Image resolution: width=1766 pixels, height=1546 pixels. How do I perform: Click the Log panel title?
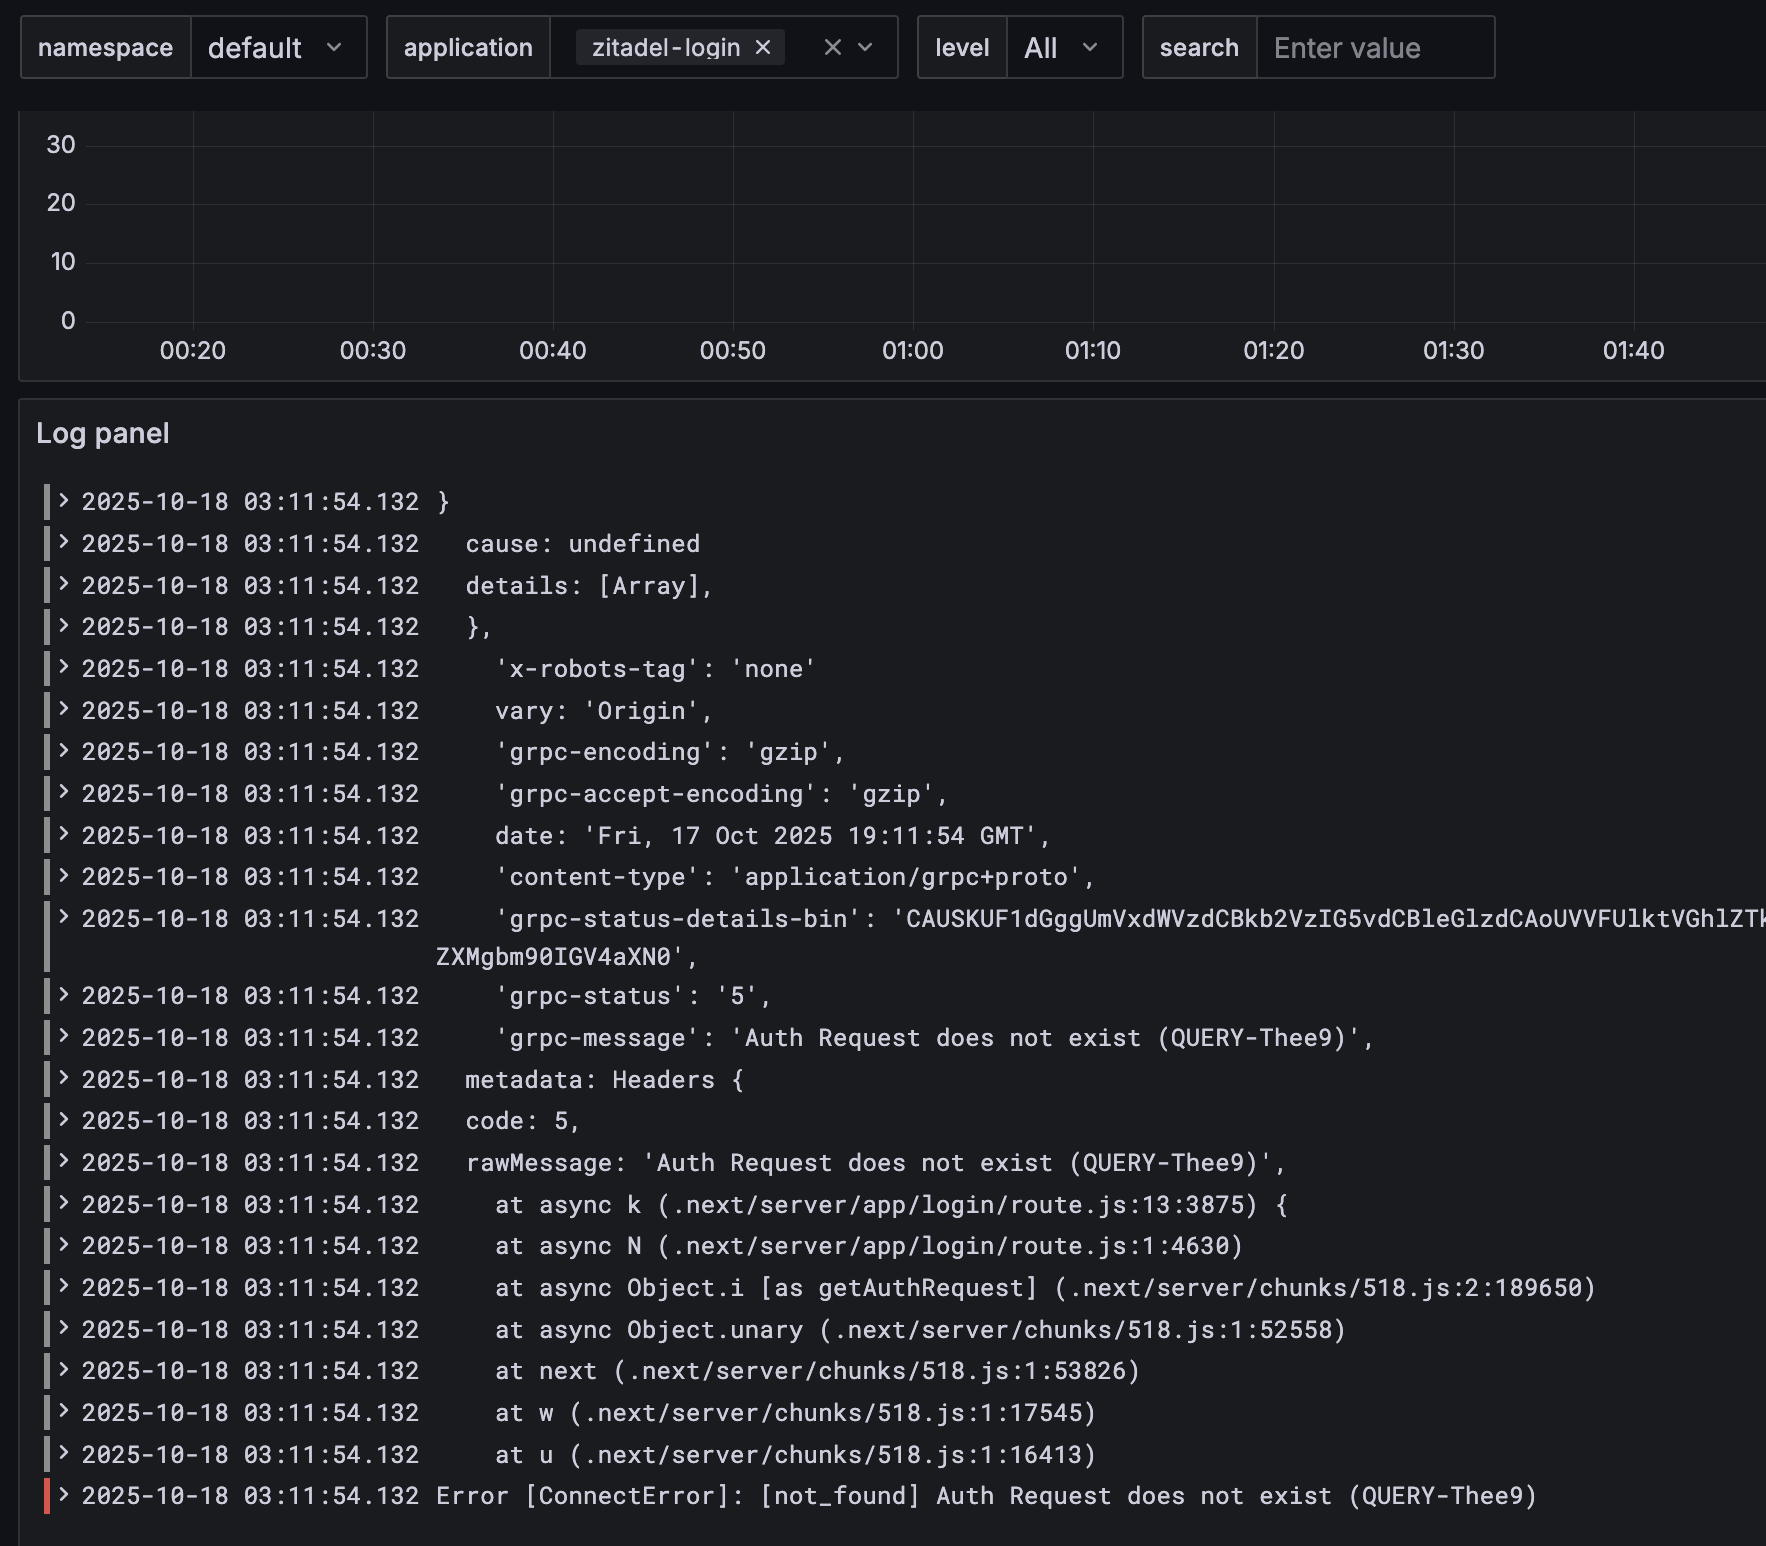coord(103,433)
